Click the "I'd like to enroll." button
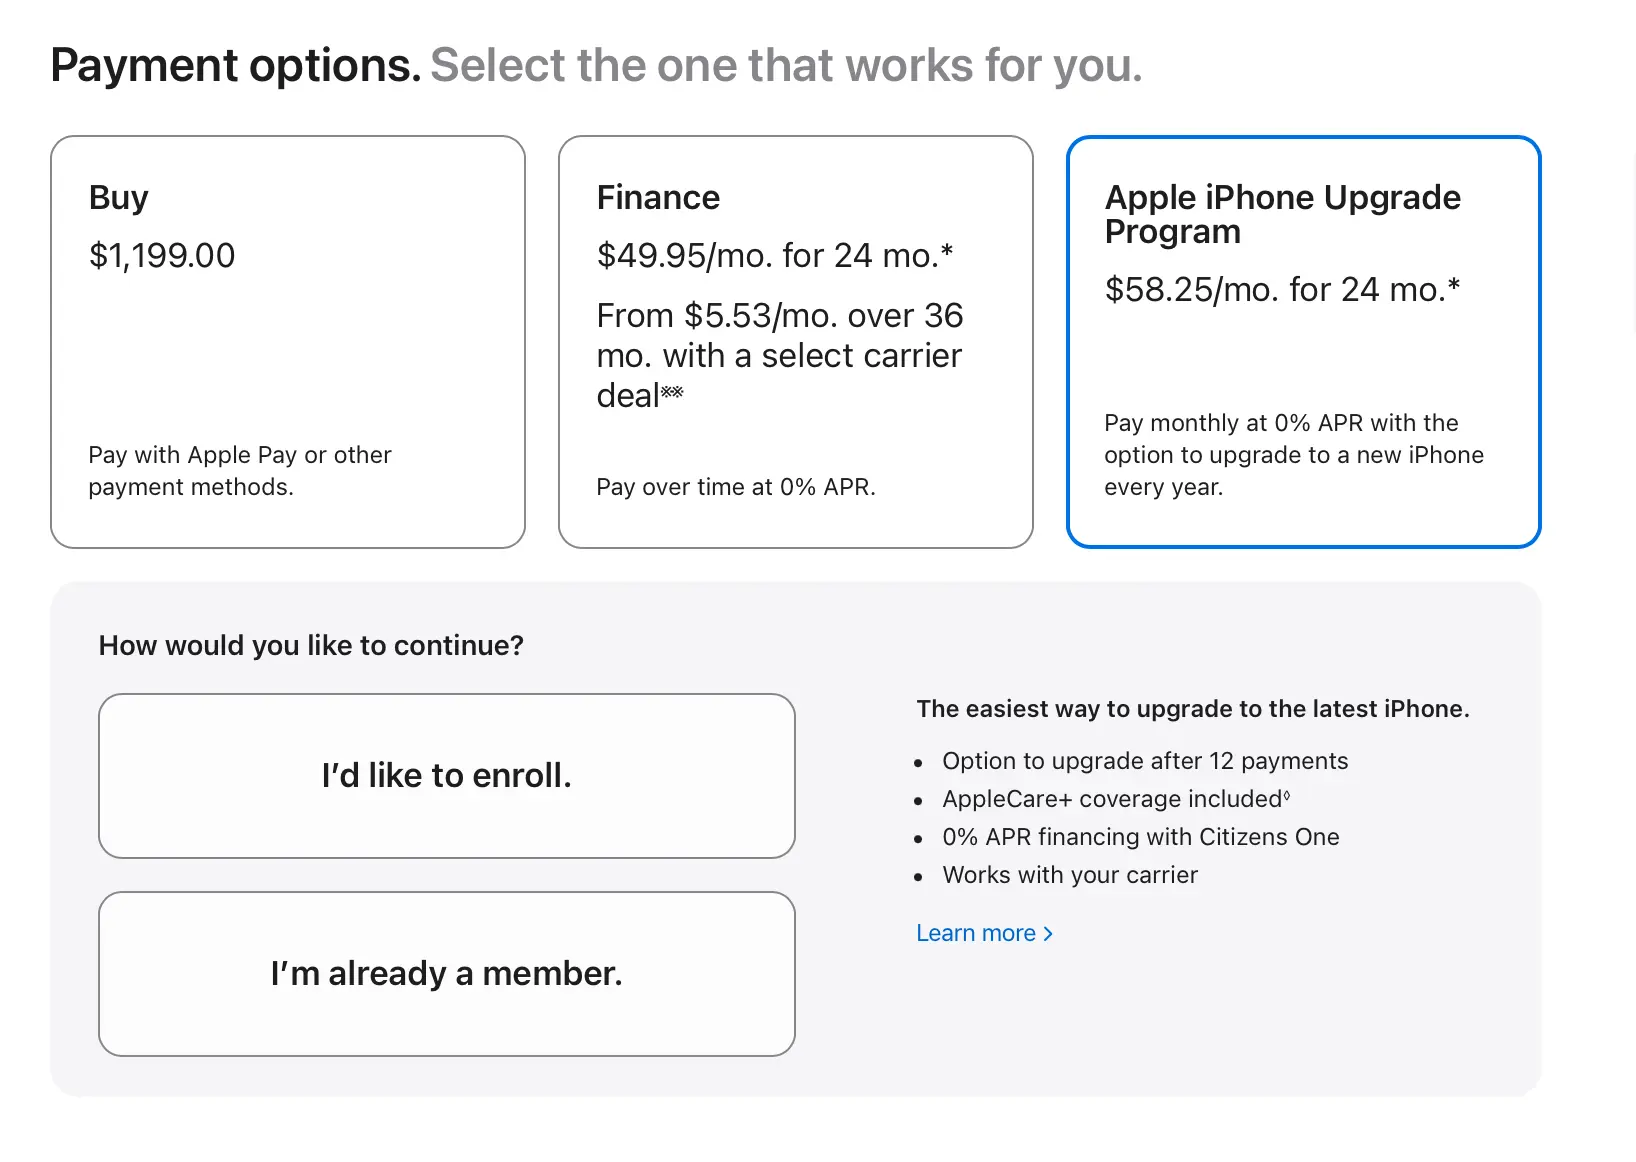Viewport: 1636px width, 1162px height. (x=446, y=776)
